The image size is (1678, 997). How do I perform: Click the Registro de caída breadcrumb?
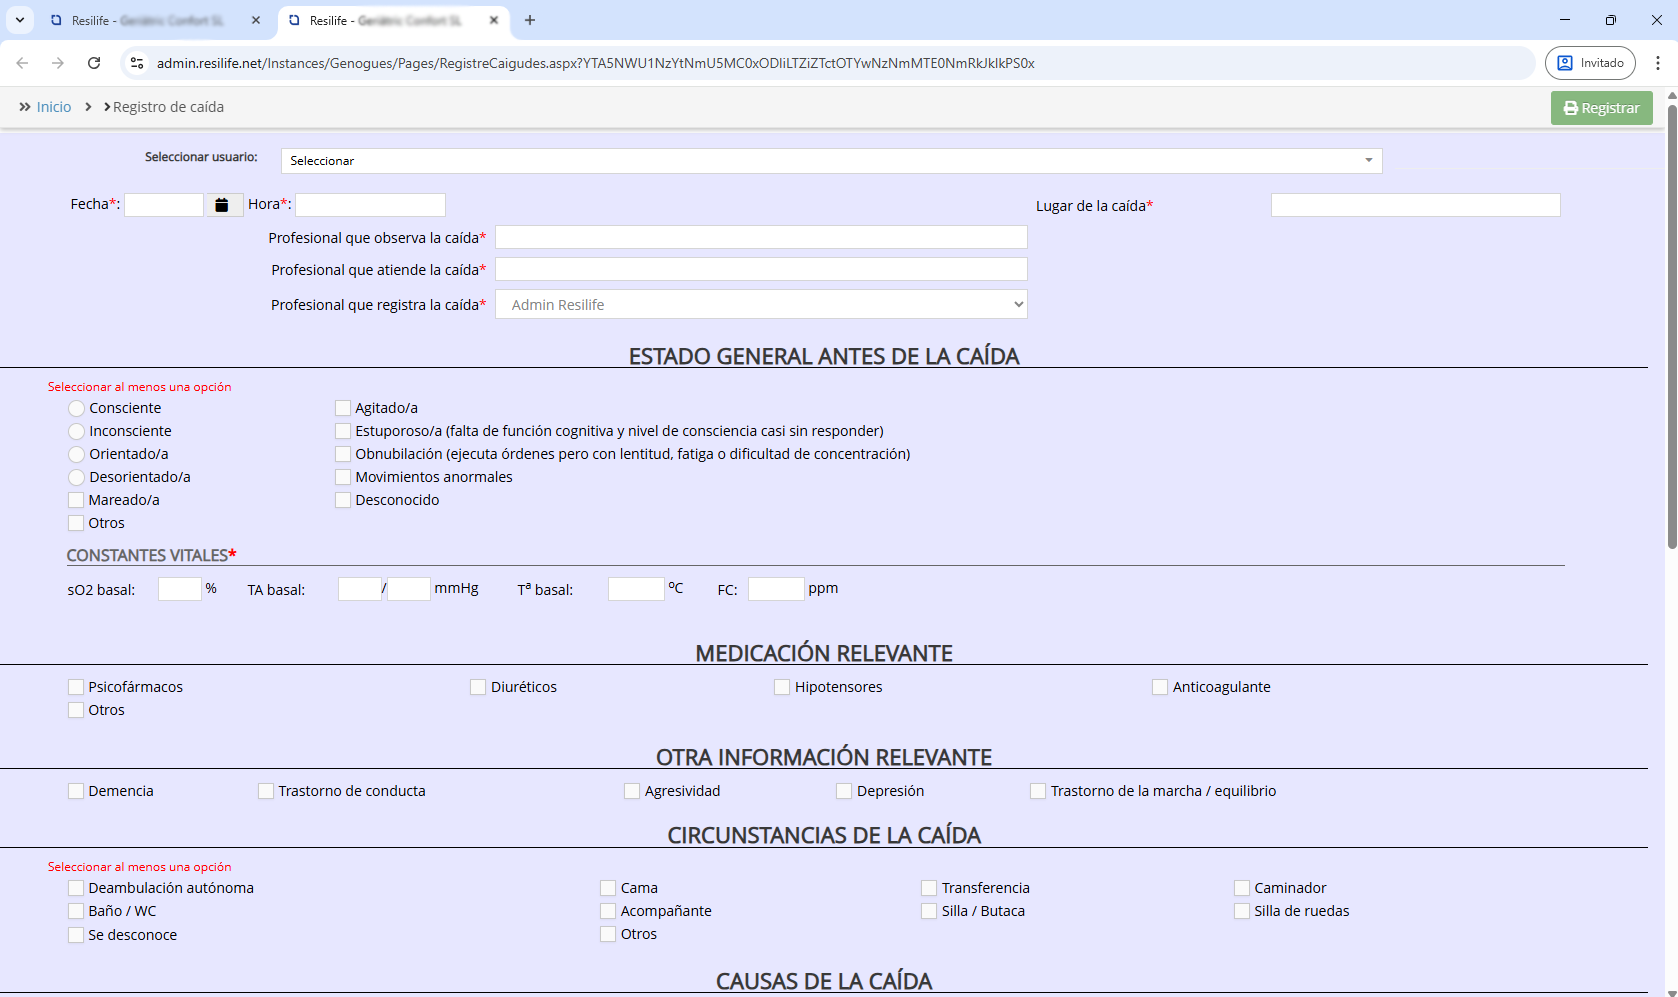(168, 107)
